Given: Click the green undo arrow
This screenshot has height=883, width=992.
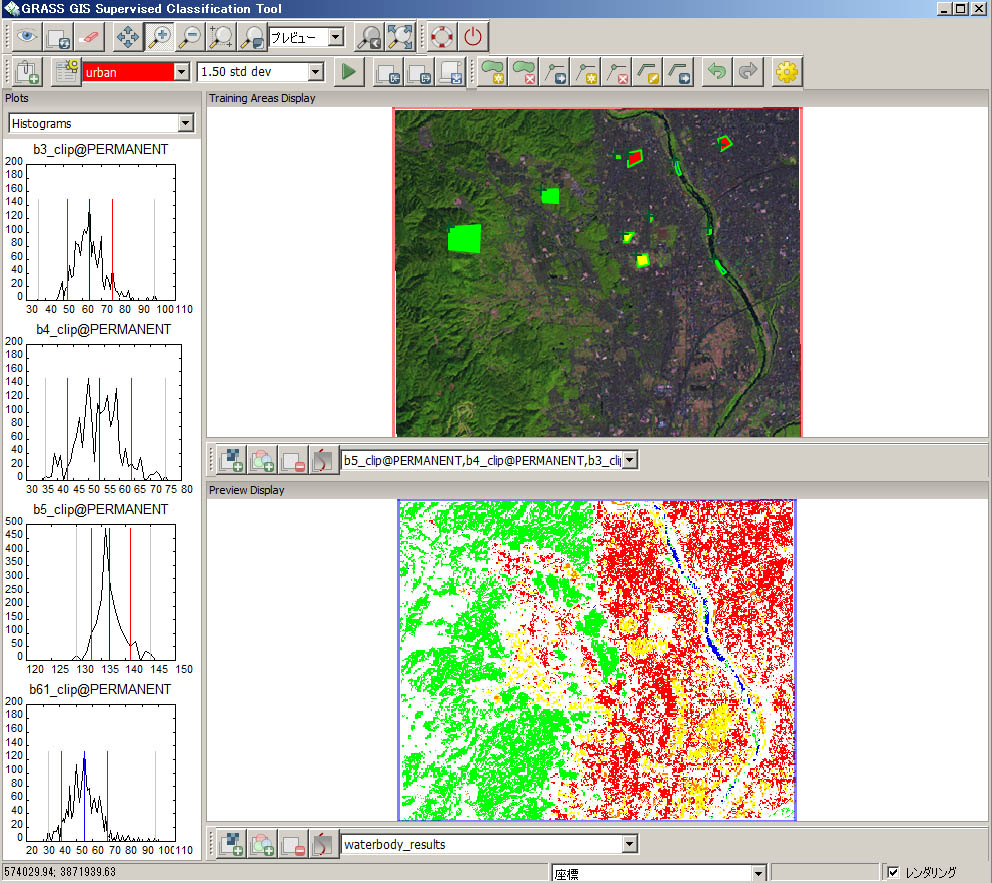Looking at the screenshot, I should (717, 71).
